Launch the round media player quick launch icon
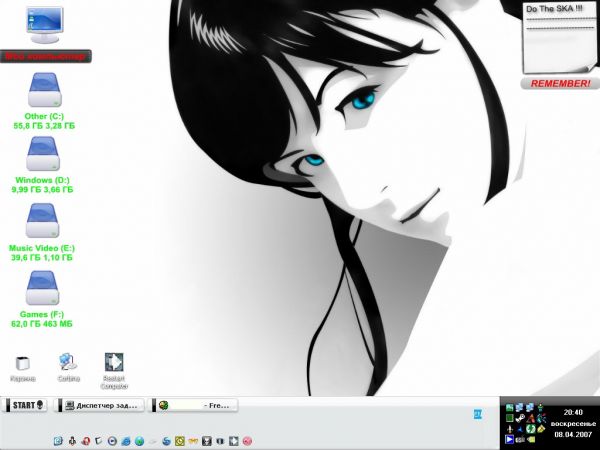Image resolution: width=600 pixels, height=450 pixels. pos(112,441)
